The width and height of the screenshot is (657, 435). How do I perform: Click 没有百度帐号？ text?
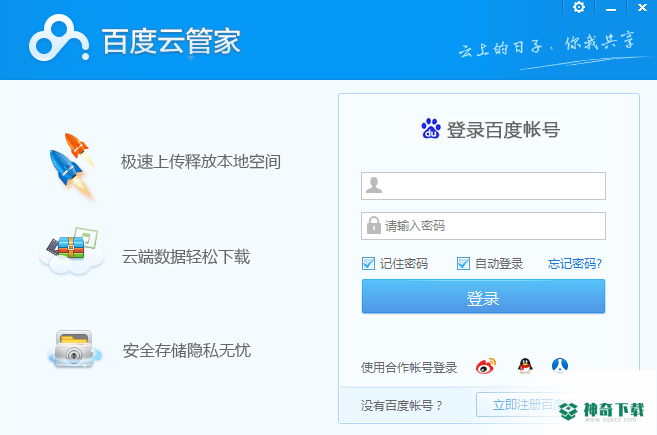click(x=401, y=405)
